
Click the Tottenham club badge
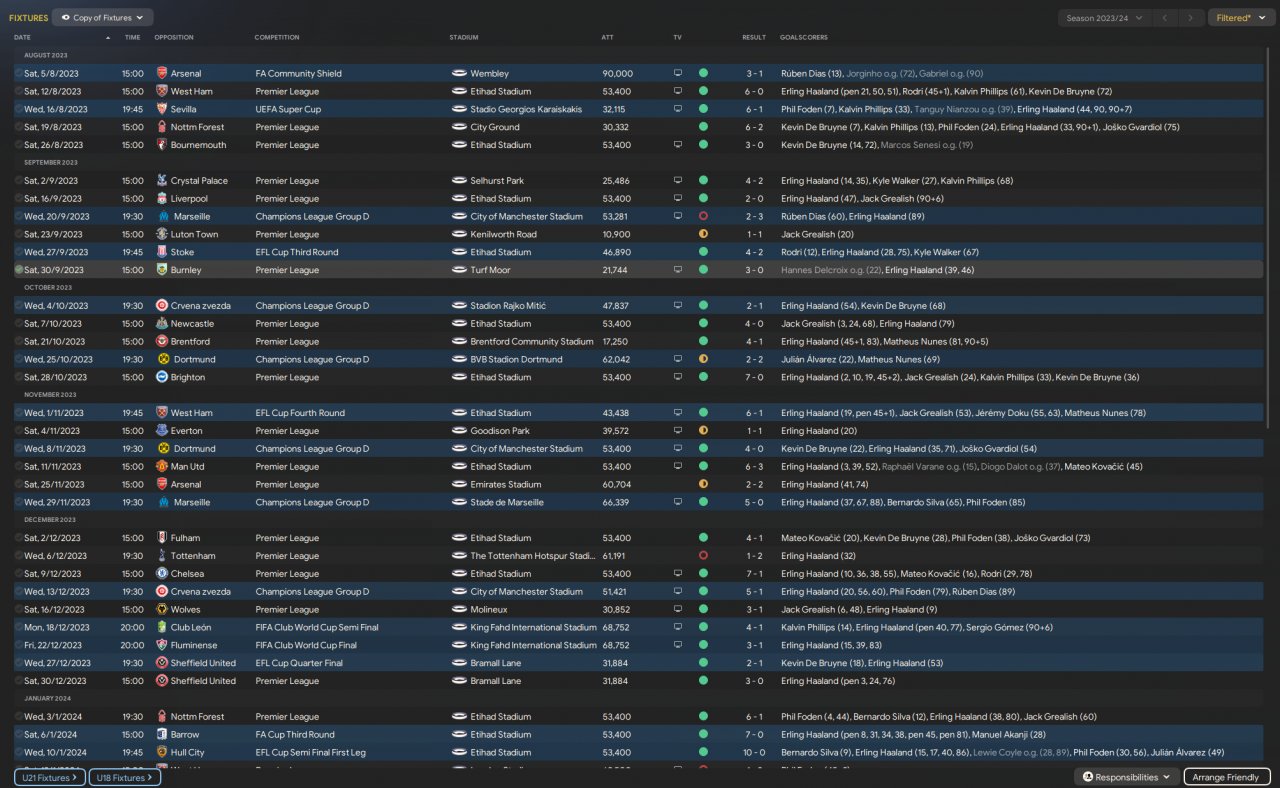[x=163, y=556]
